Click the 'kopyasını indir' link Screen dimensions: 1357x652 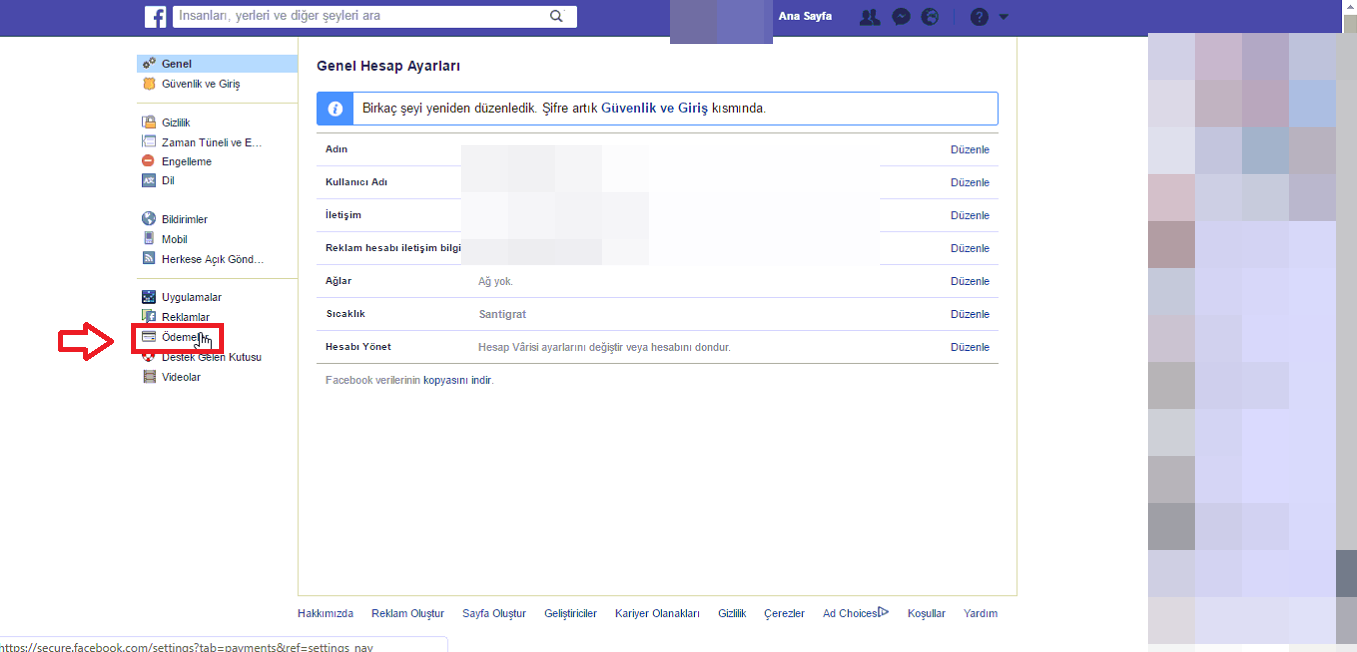457,380
